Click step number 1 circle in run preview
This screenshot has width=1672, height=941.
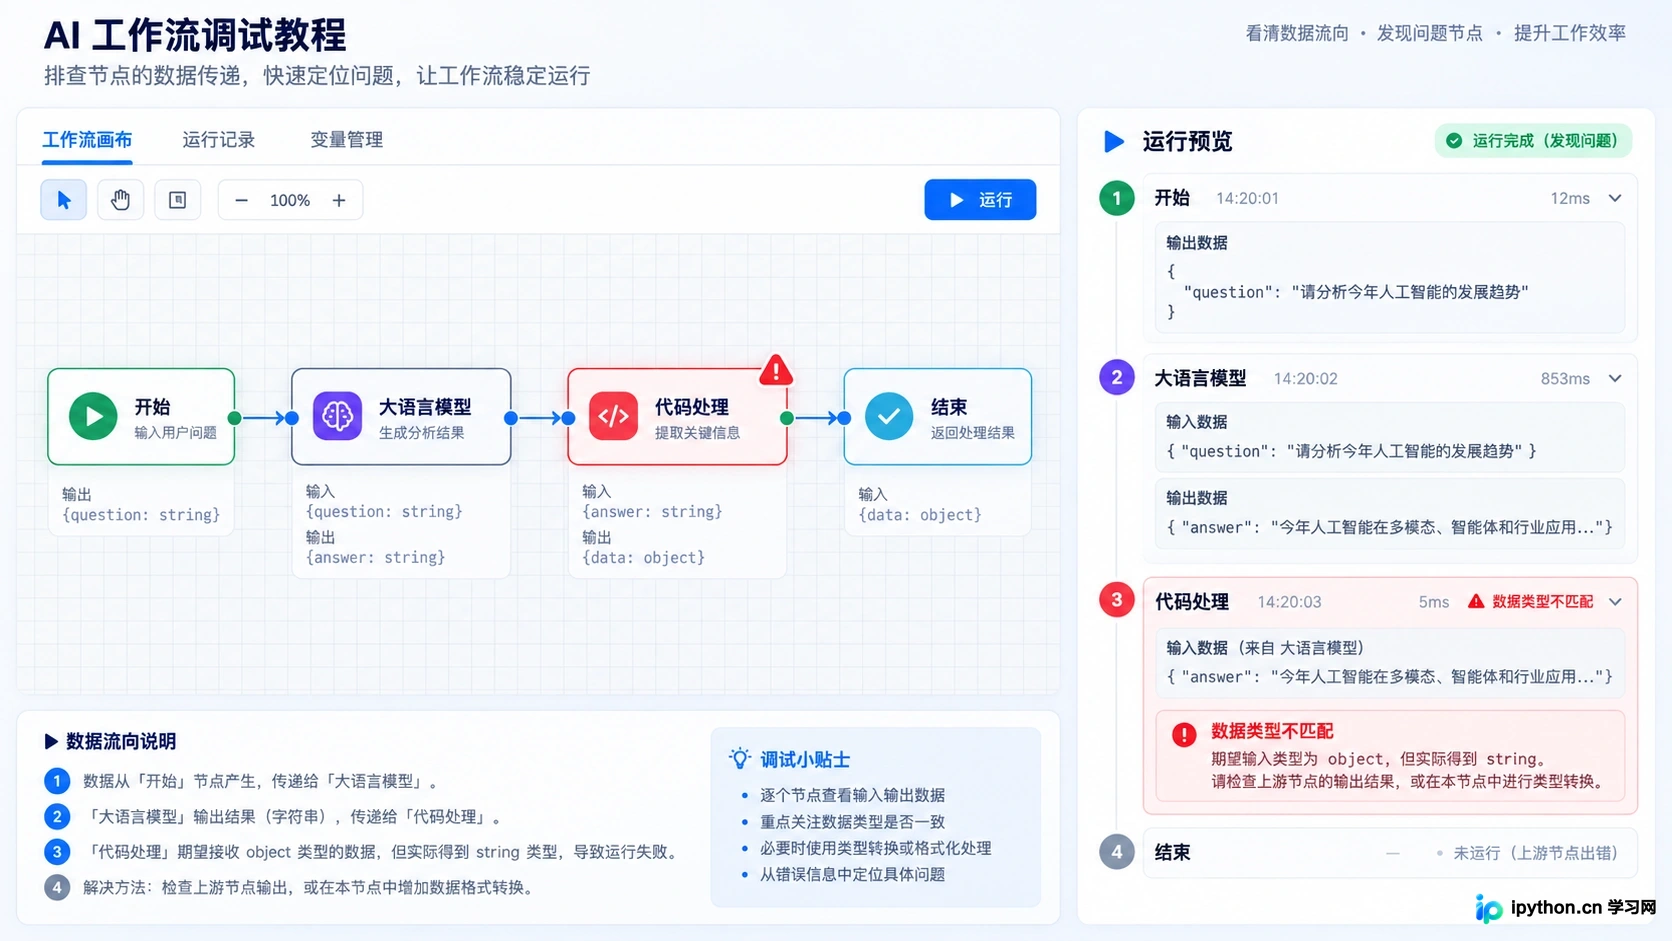(1117, 198)
